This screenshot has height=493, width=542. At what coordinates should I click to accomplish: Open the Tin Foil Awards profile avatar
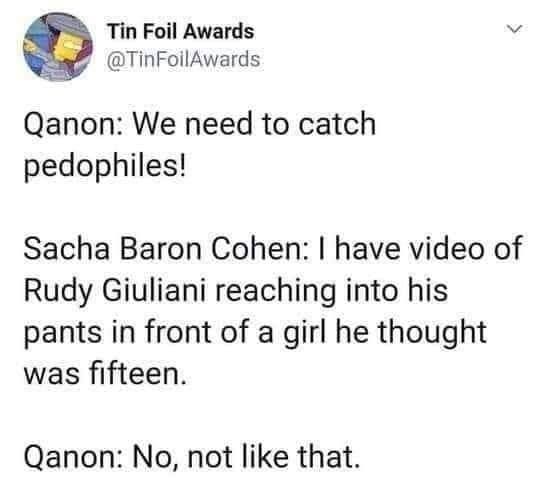[x=58, y=47]
